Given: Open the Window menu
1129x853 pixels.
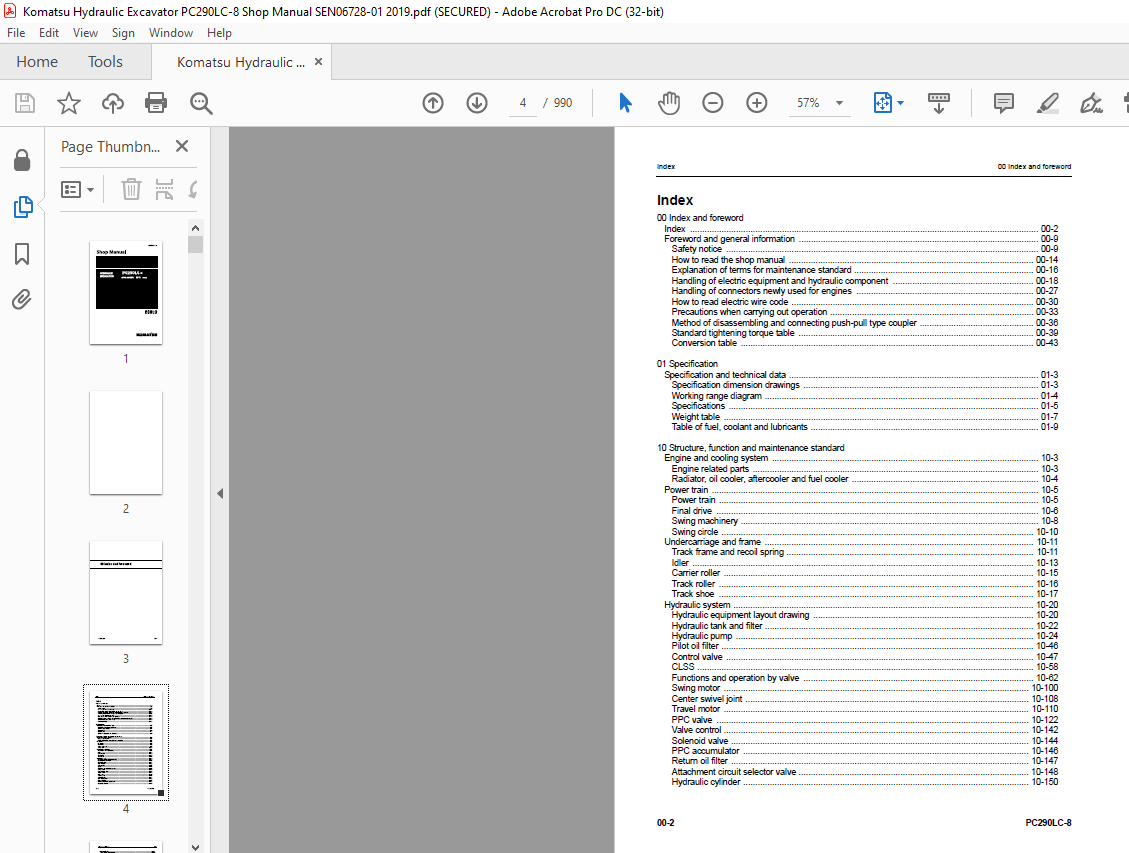Looking at the screenshot, I should coord(171,32).
